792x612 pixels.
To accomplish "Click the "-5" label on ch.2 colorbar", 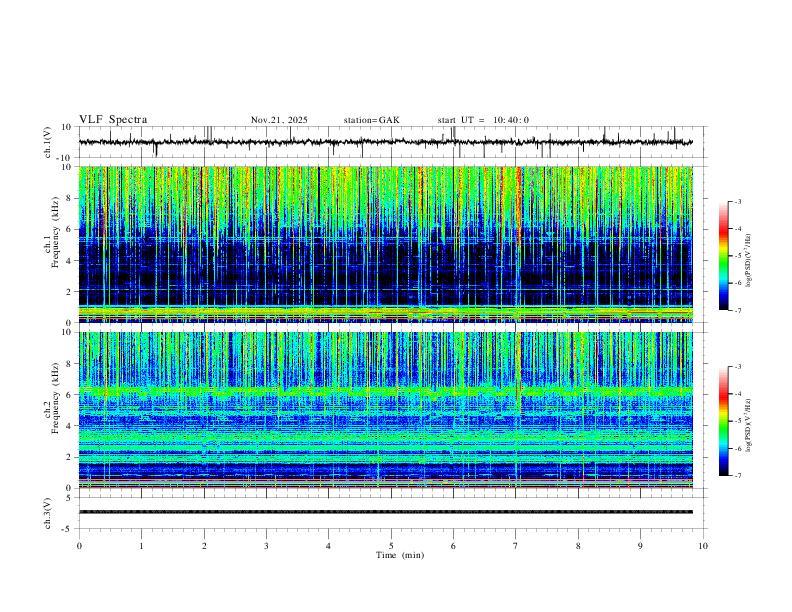I will click(x=737, y=421).
